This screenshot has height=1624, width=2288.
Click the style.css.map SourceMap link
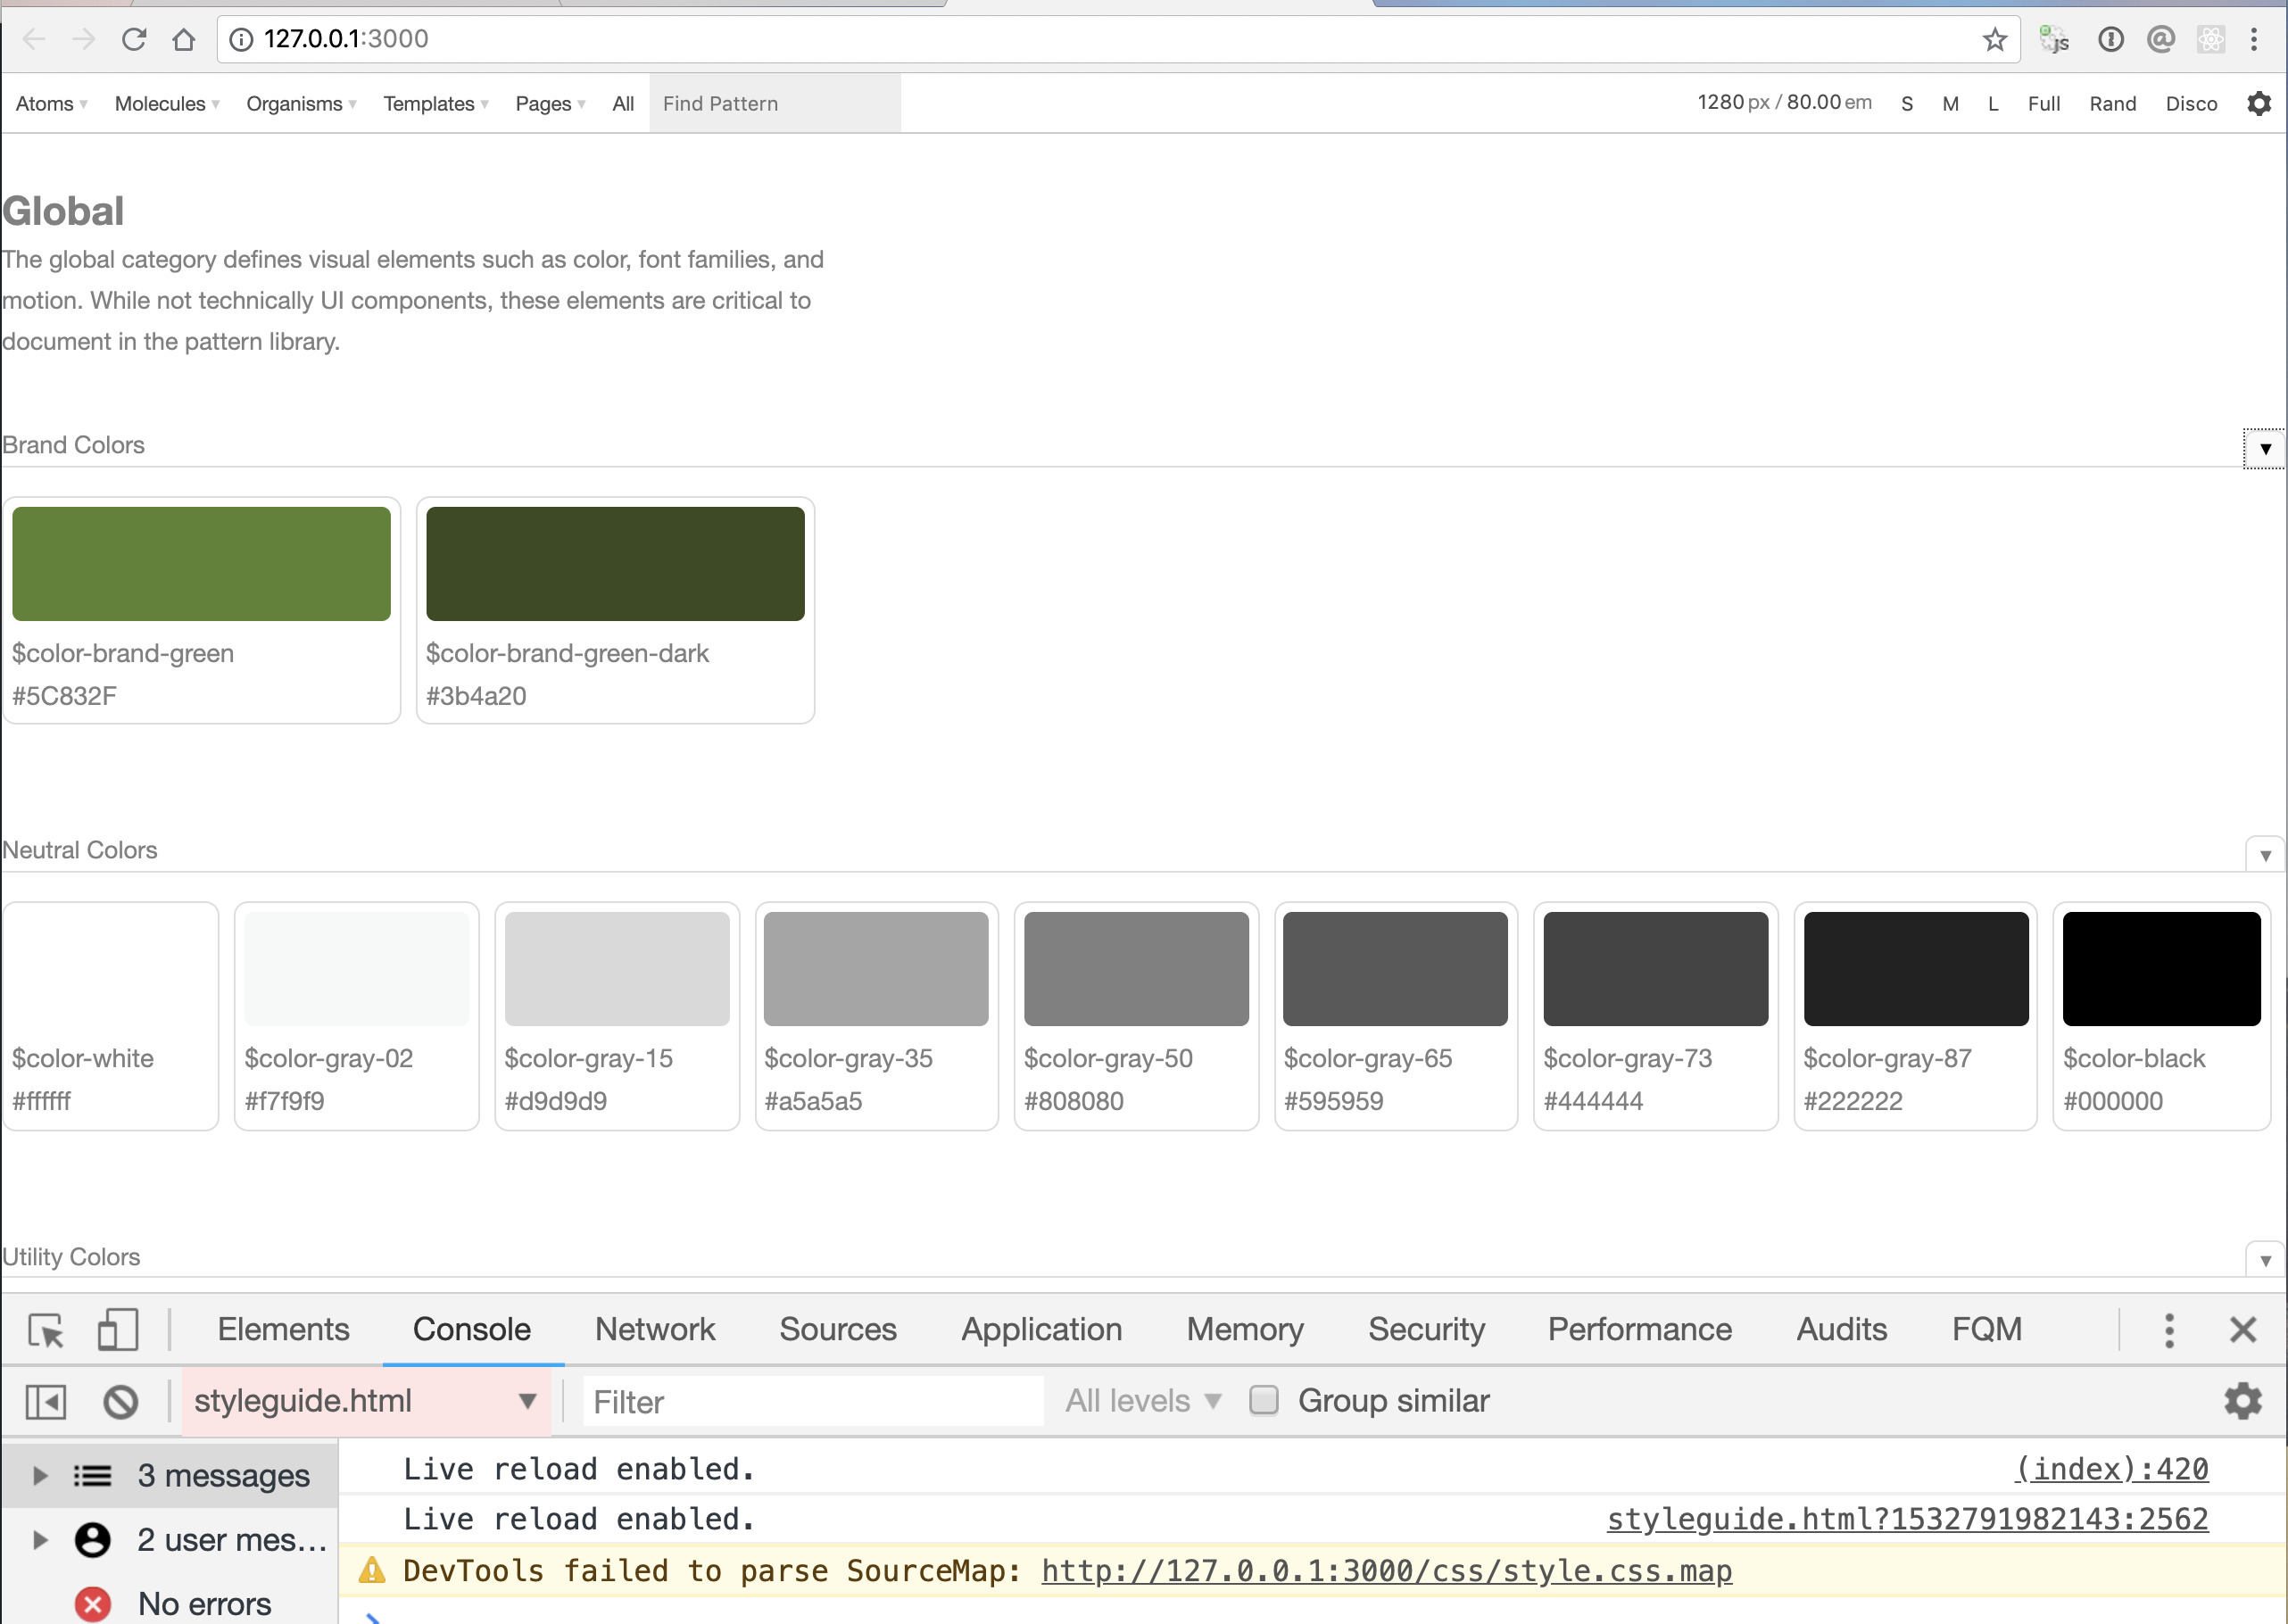(x=1386, y=1571)
